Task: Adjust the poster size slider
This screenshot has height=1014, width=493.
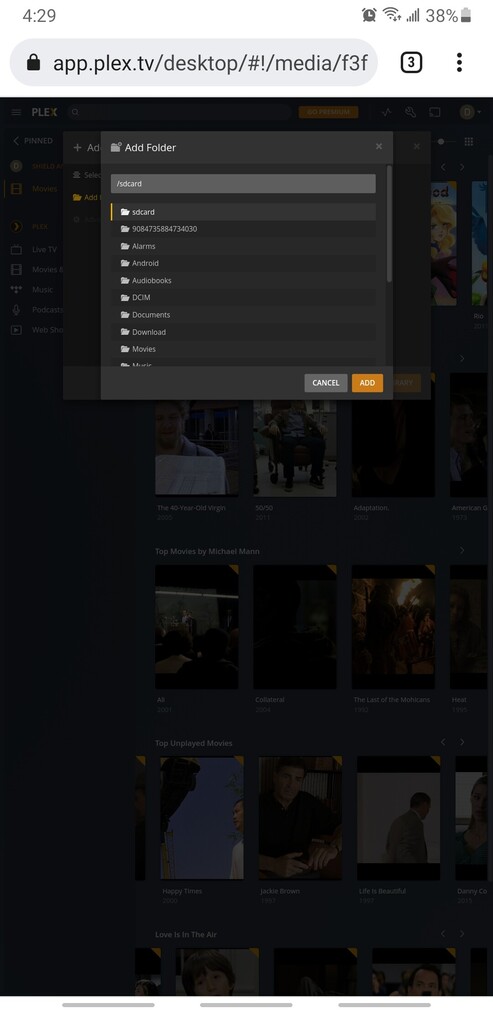Action: tap(442, 141)
